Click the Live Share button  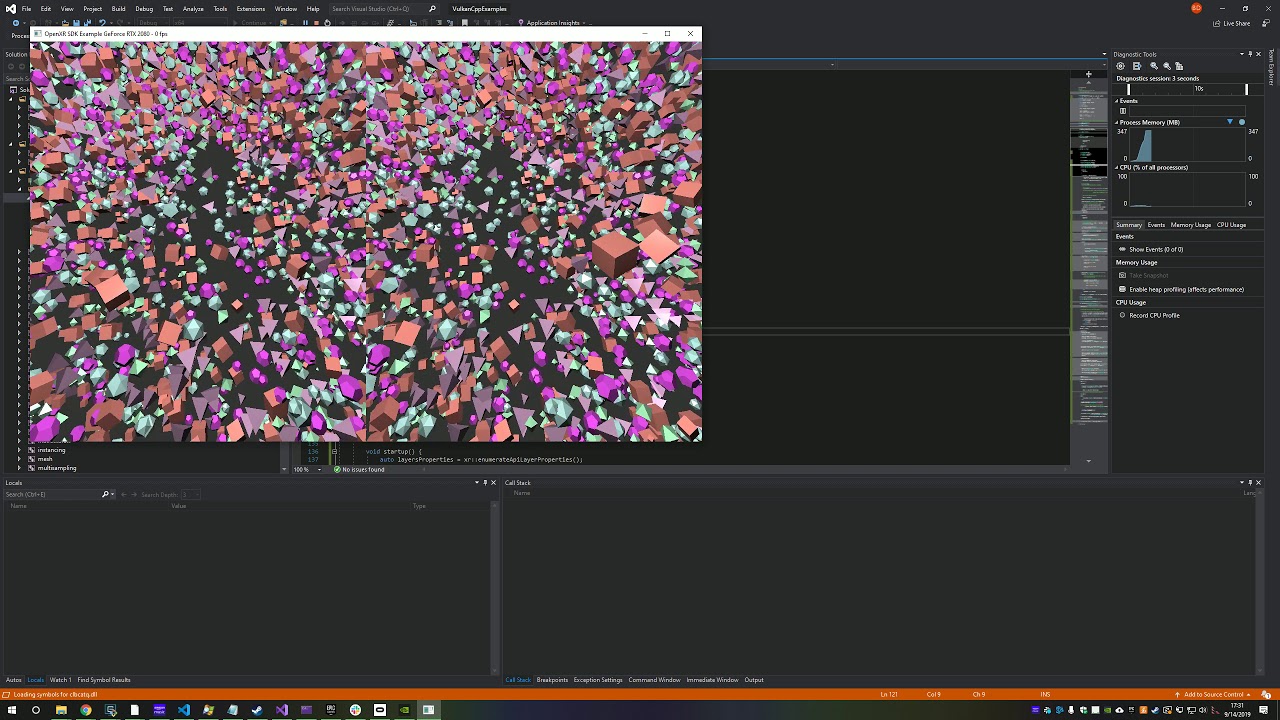(x=1232, y=23)
